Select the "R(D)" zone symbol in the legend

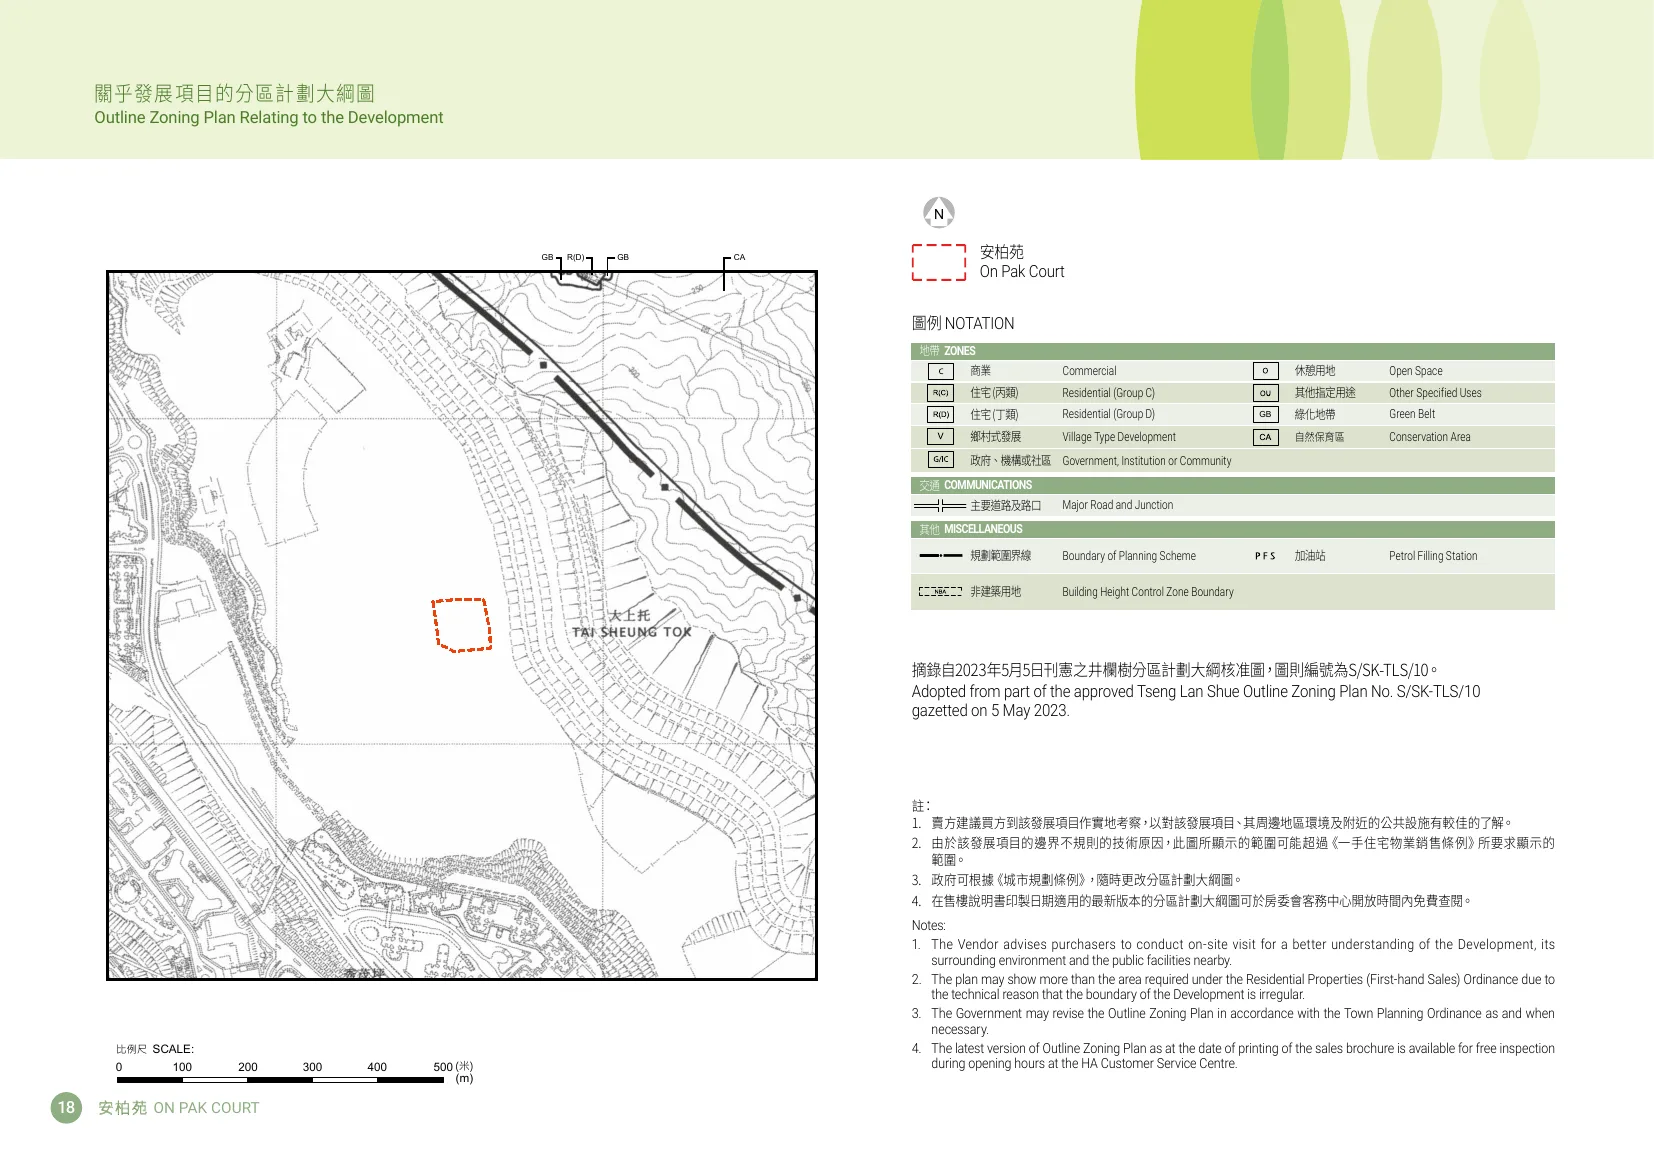tap(940, 414)
